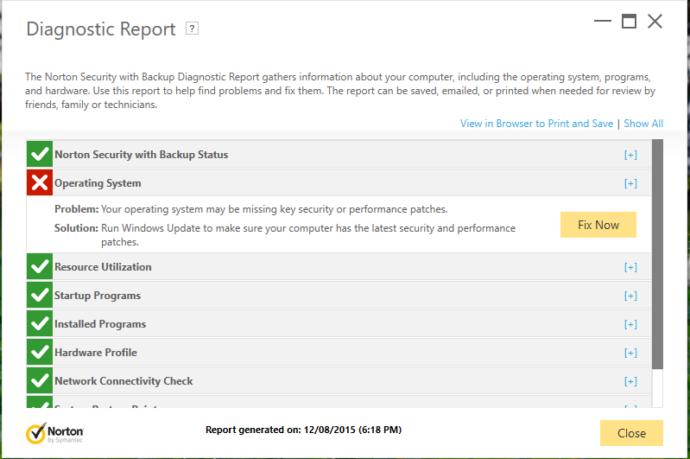This screenshot has width=690, height=459.
Task: Click the help question mark icon
Action: point(191,29)
